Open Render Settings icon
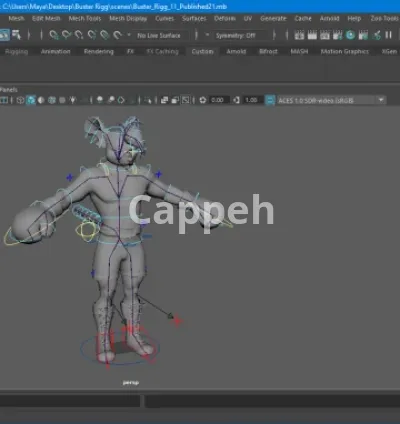Viewport: 400px width, 424px height. pyautogui.click(x=338, y=35)
